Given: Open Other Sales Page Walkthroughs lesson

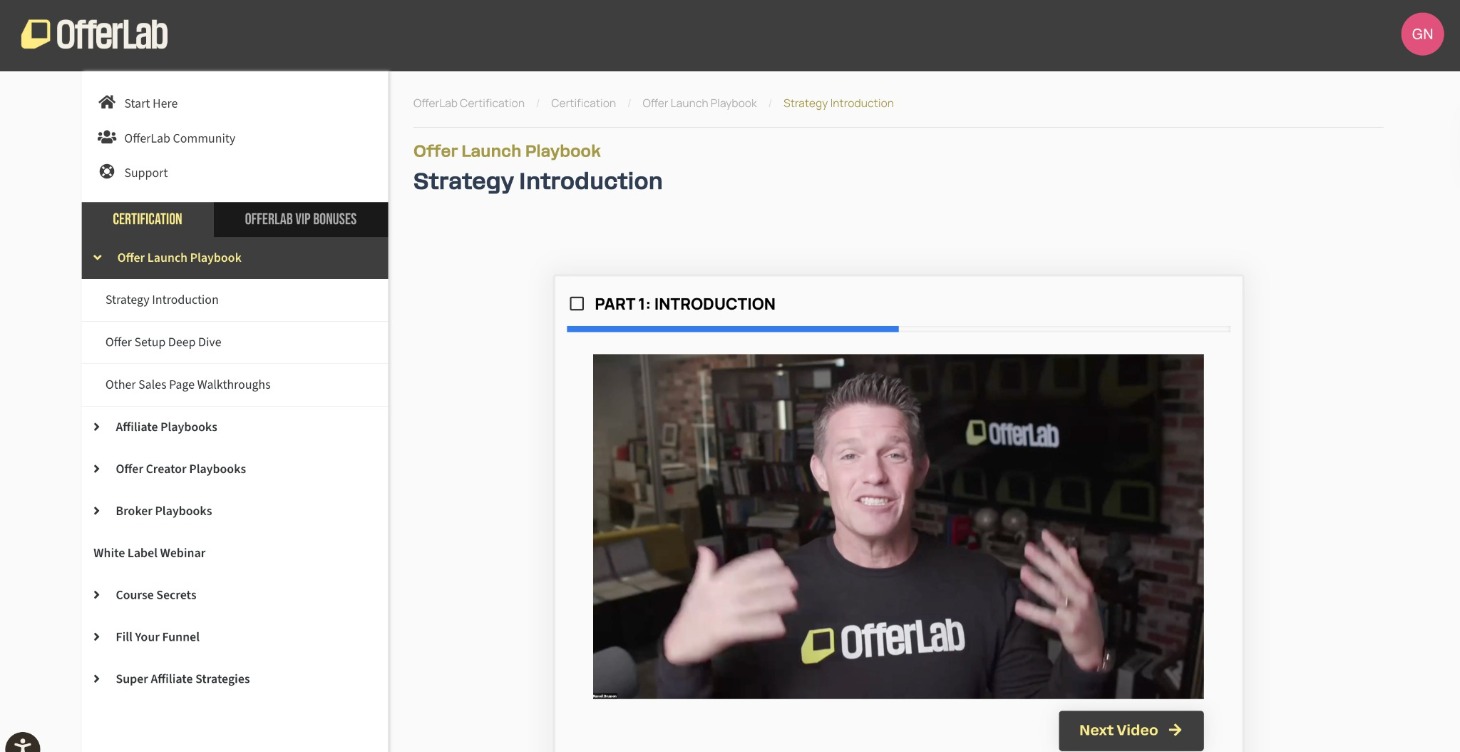Looking at the screenshot, I should (188, 385).
